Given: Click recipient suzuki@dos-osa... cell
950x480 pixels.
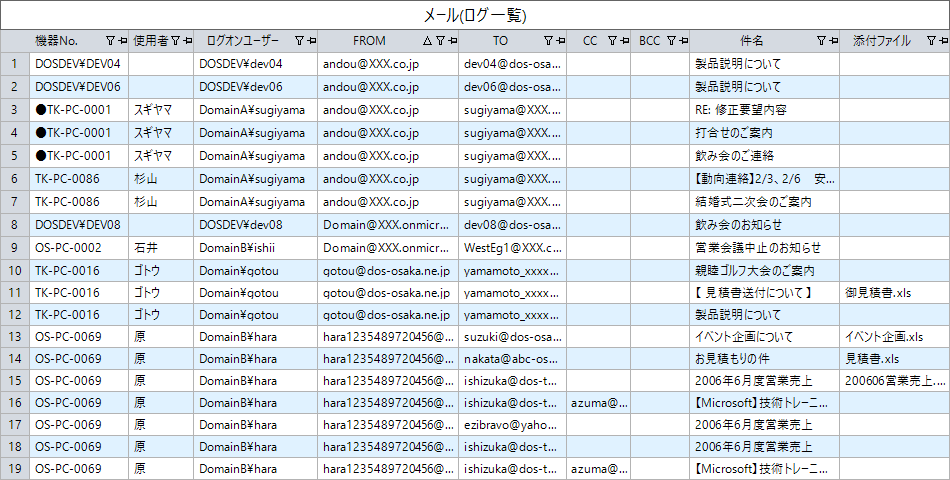Looking at the screenshot, I should click(x=513, y=336).
